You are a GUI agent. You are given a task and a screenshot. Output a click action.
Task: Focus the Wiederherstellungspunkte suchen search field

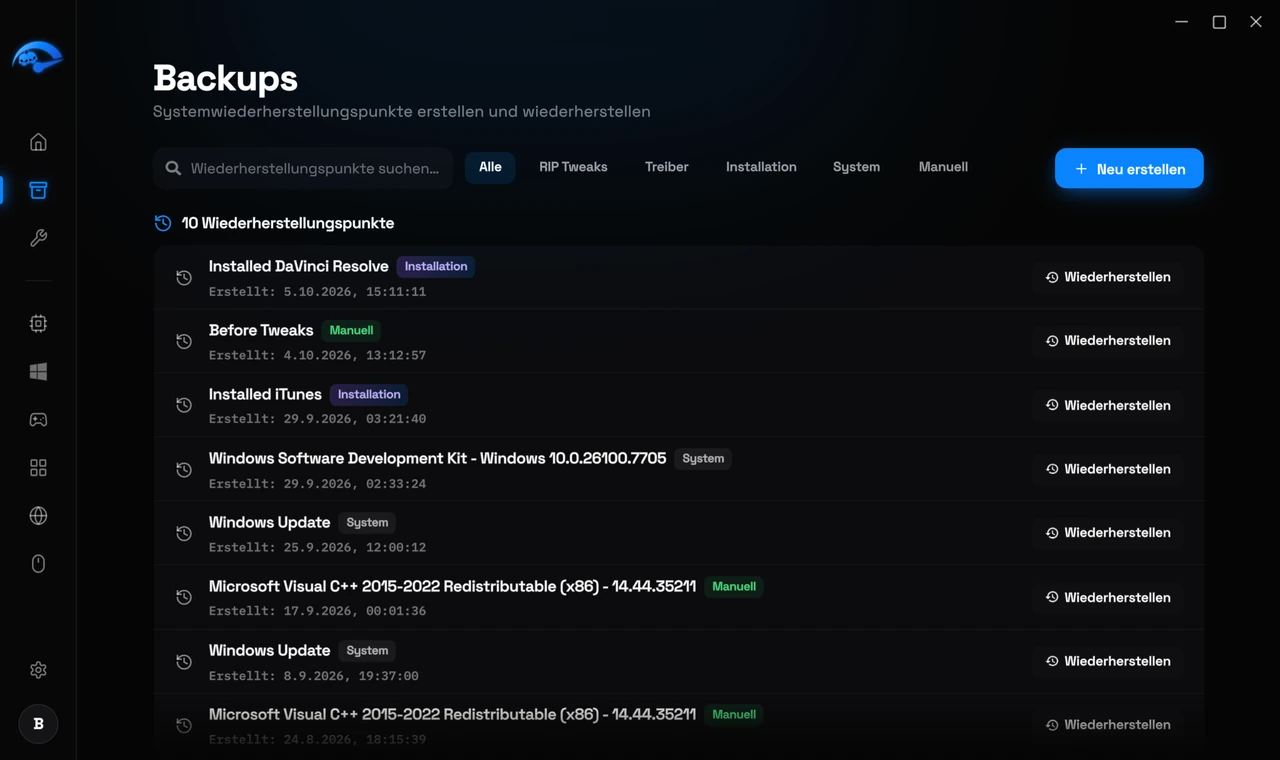coord(303,168)
